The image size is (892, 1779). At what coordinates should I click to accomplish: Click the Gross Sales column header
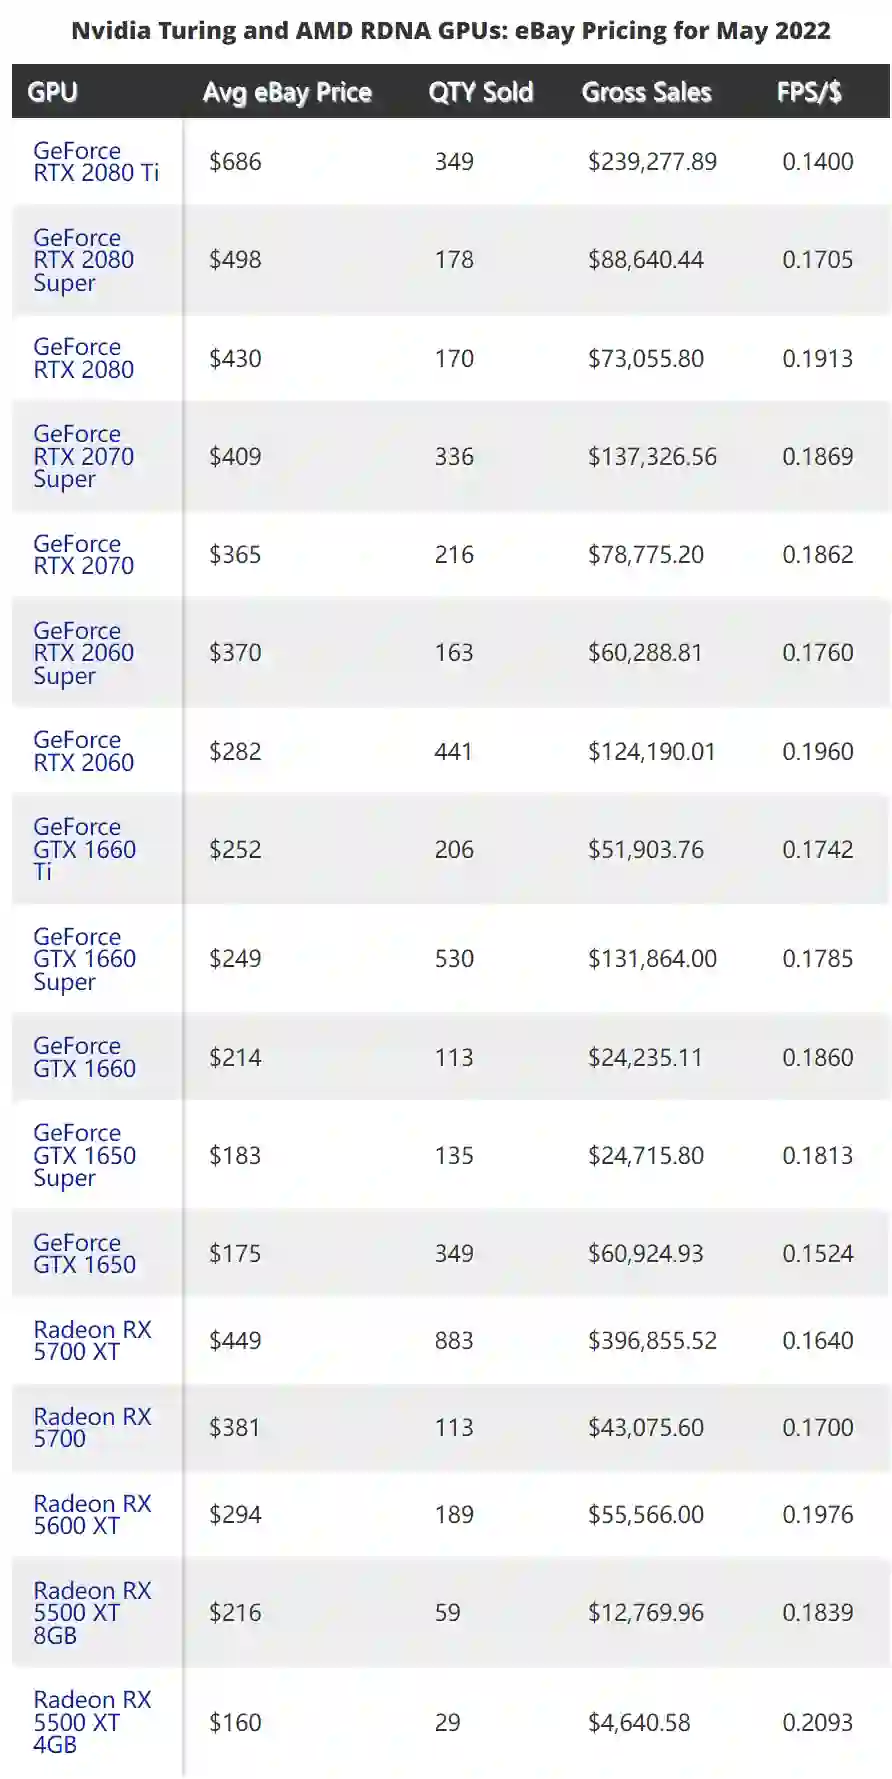click(646, 92)
